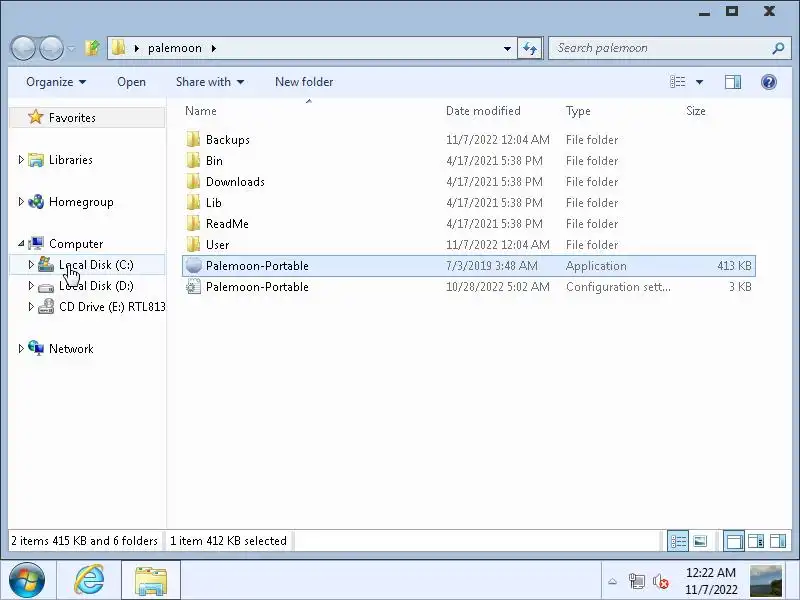Image resolution: width=800 pixels, height=600 pixels.
Task: Click Windows Explorer taskbar button
Action: pyautogui.click(x=151, y=580)
